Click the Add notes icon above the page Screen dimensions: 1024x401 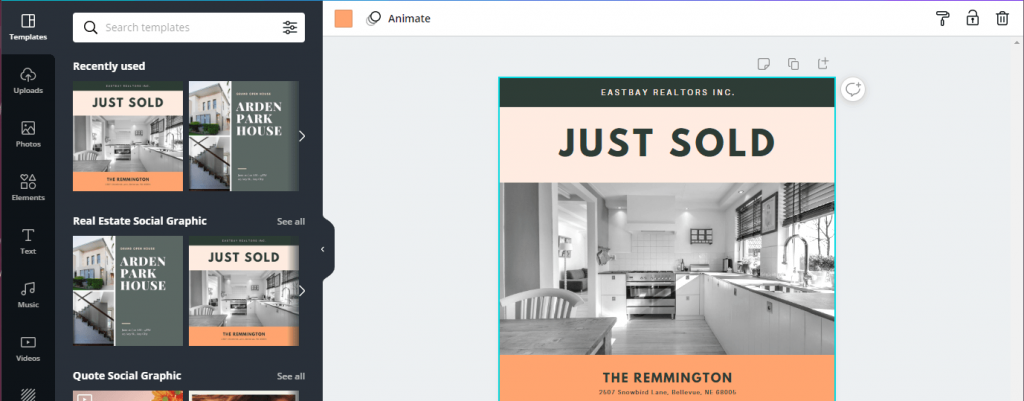coord(763,63)
